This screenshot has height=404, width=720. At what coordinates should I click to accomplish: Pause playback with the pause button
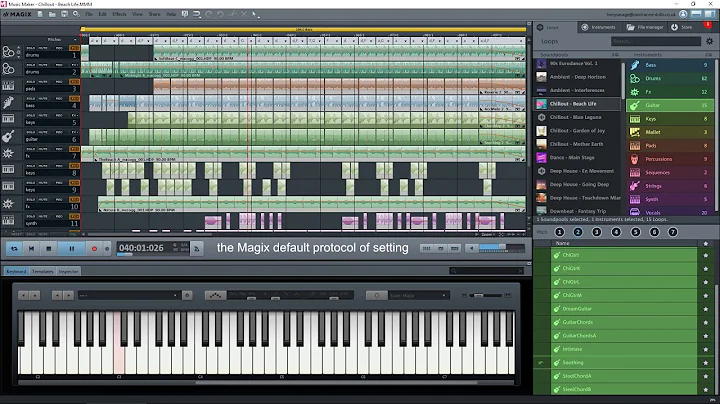(72, 248)
